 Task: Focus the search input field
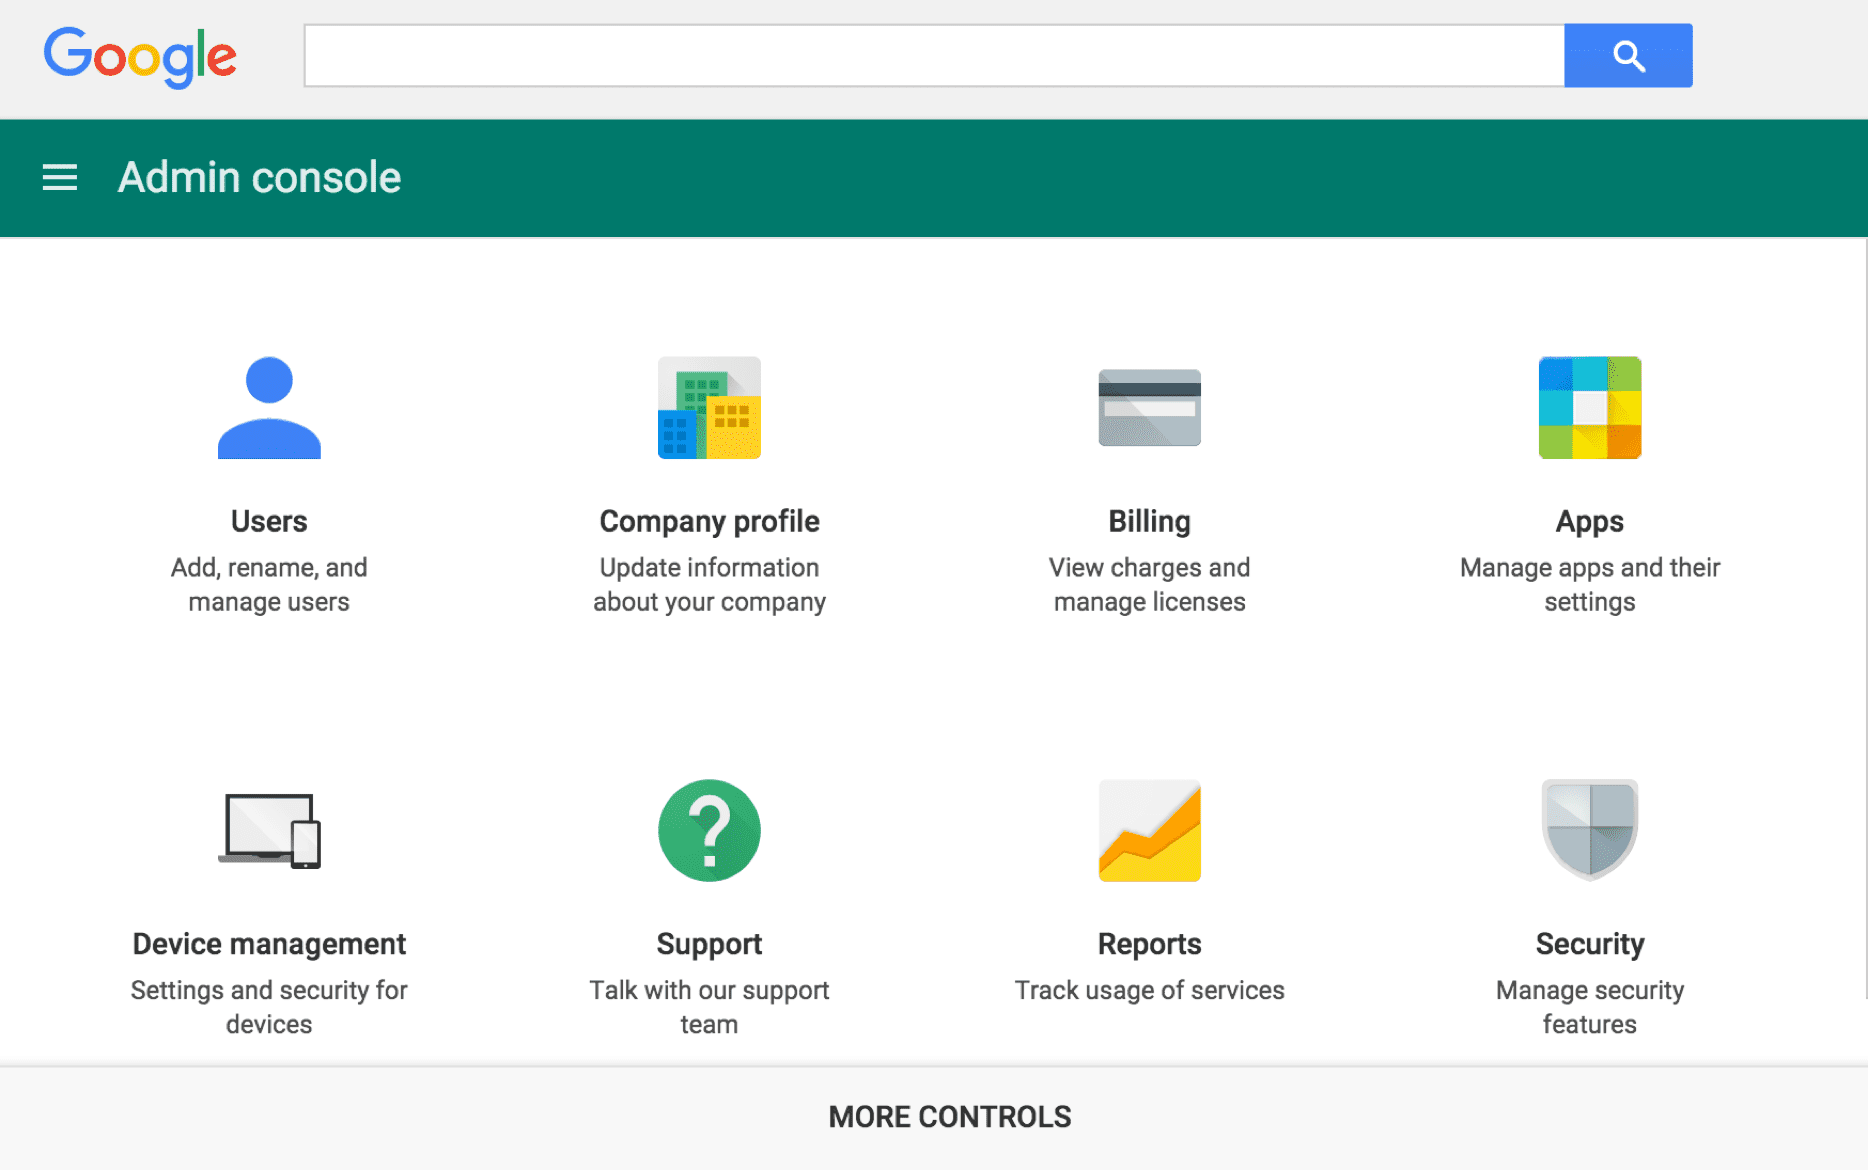[x=933, y=56]
